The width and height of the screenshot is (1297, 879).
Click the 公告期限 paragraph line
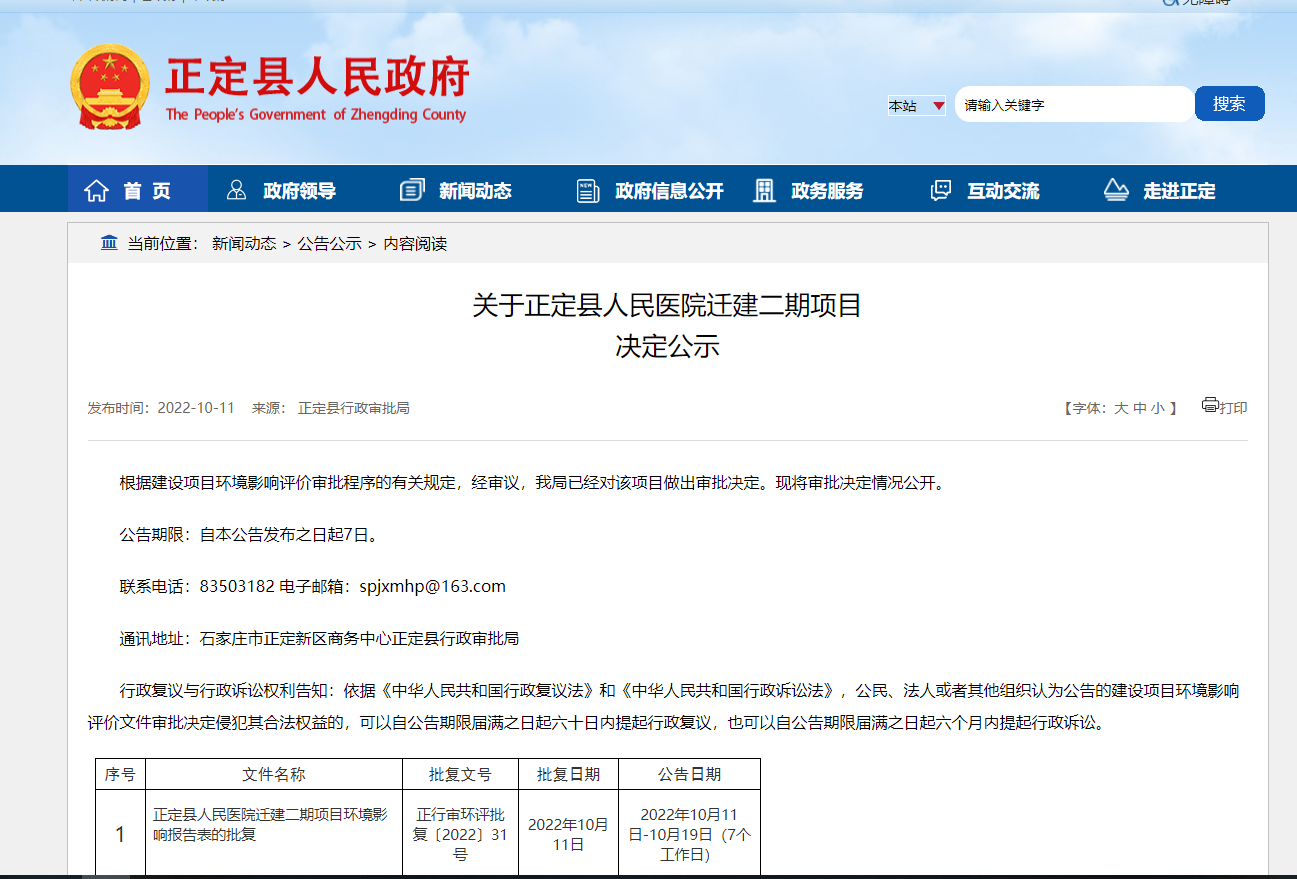249,534
